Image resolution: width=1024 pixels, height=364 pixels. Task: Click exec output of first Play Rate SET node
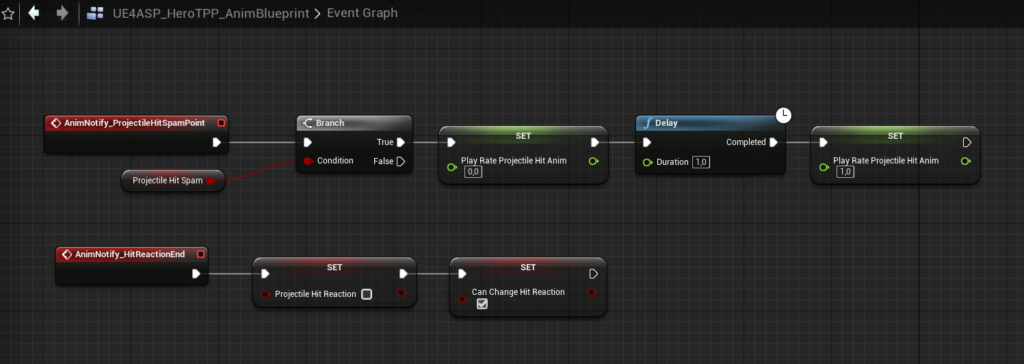(595, 142)
